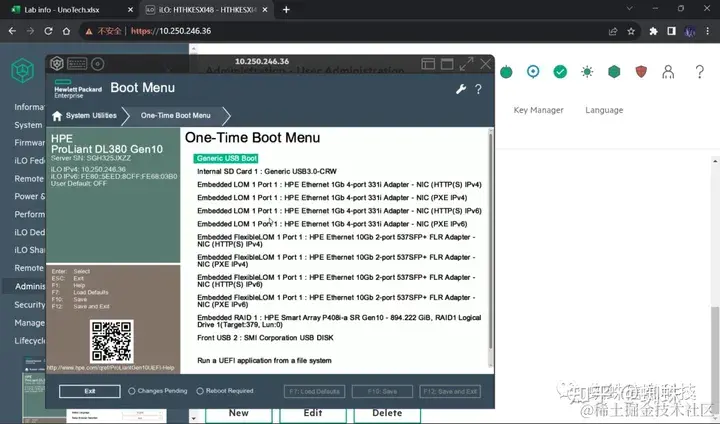Reload the browser page

click(x=48, y=31)
